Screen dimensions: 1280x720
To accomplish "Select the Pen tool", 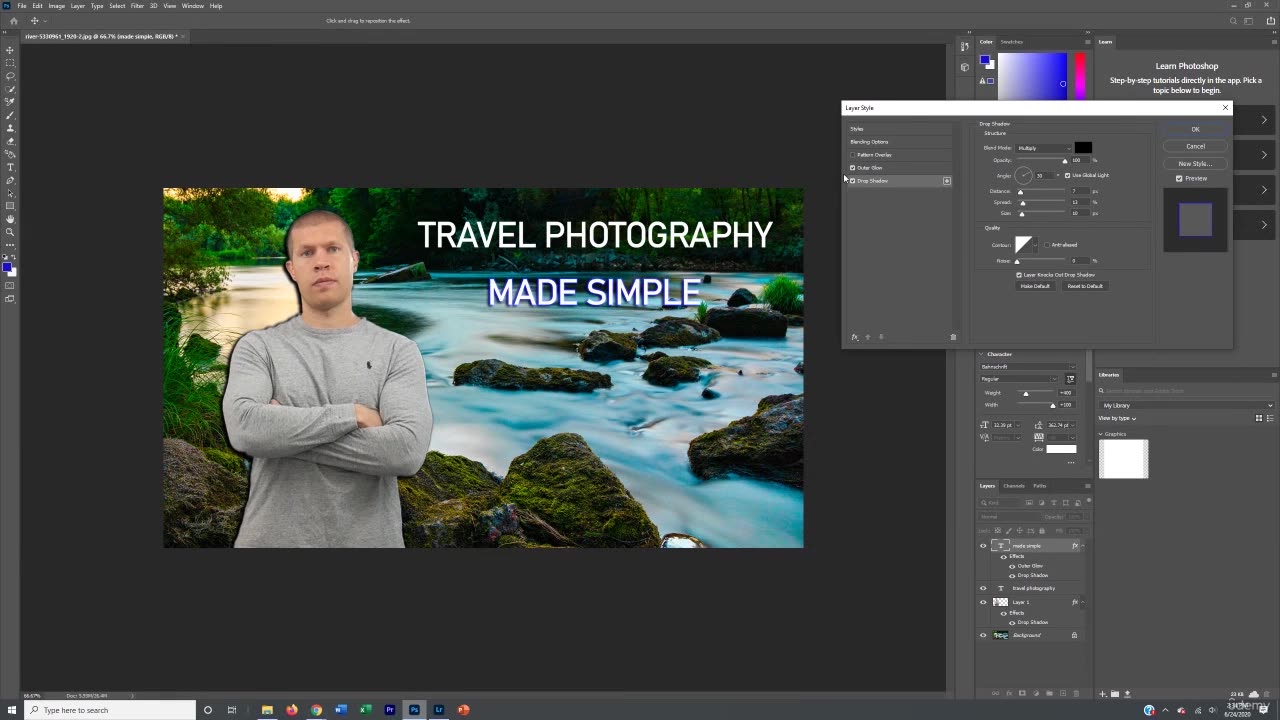I will (x=10, y=180).
